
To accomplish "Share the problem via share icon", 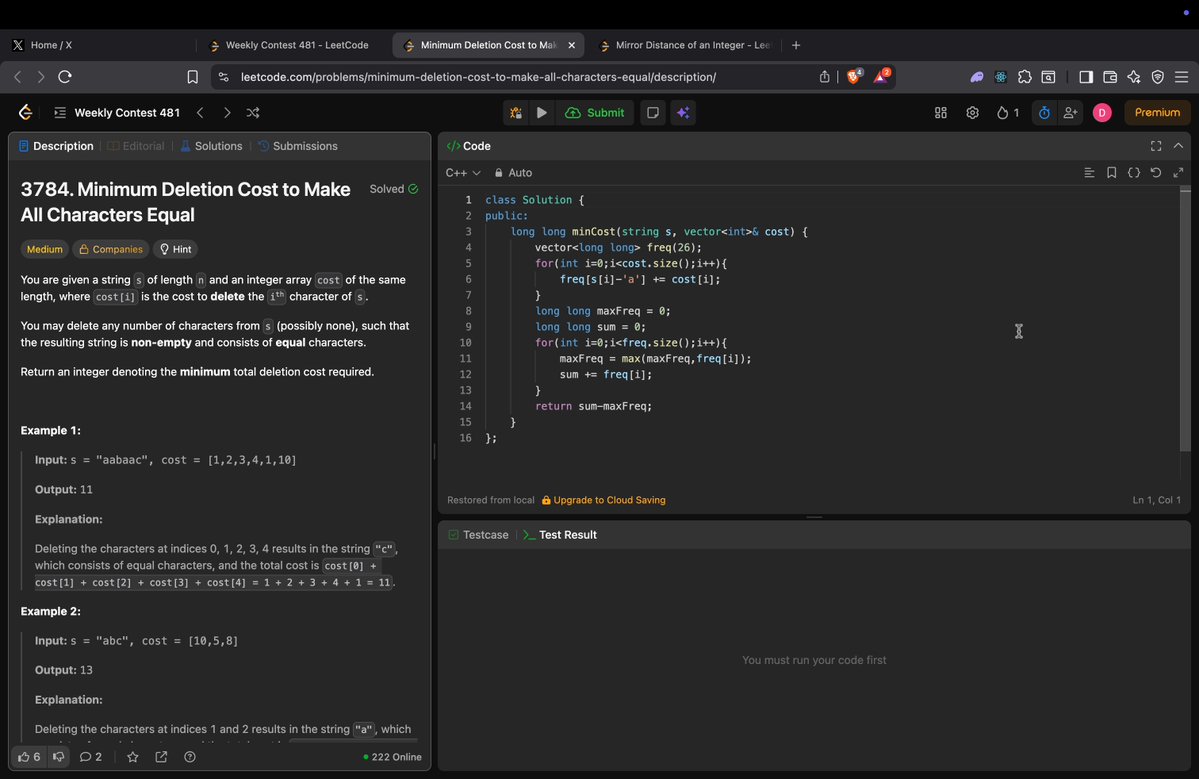I will [161, 757].
